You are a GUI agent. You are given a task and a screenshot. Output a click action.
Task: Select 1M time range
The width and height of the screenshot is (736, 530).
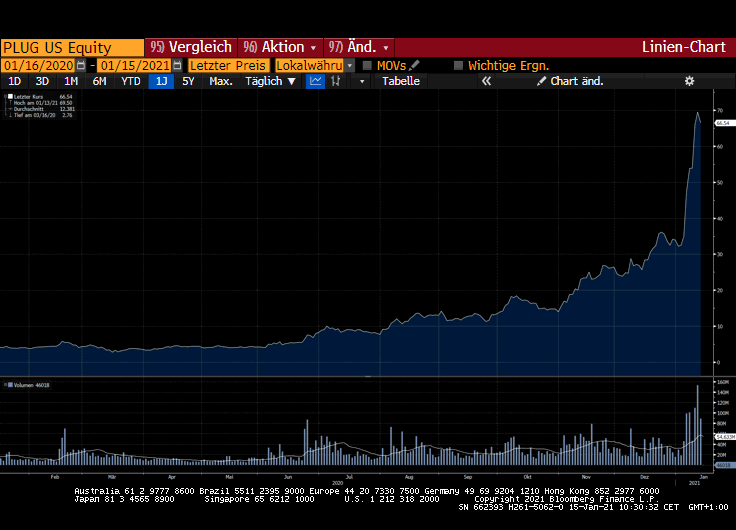[71, 81]
